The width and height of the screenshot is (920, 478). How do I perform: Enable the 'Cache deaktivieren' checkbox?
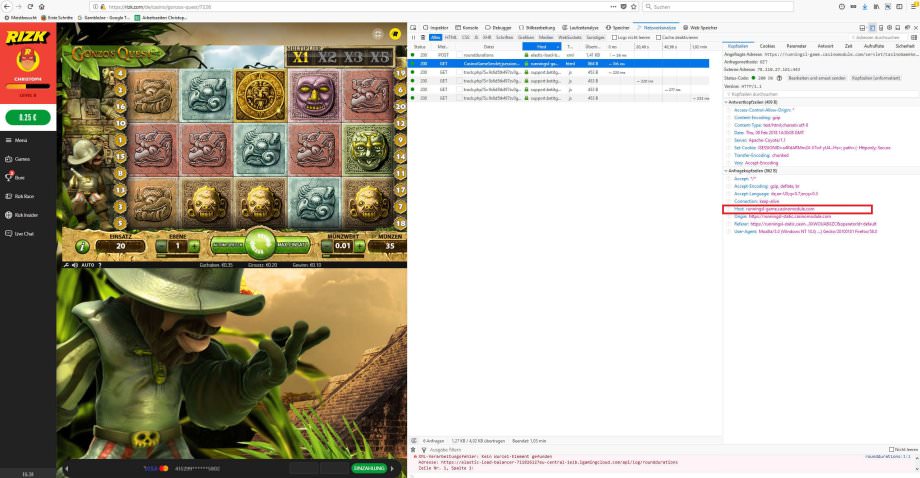658,37
